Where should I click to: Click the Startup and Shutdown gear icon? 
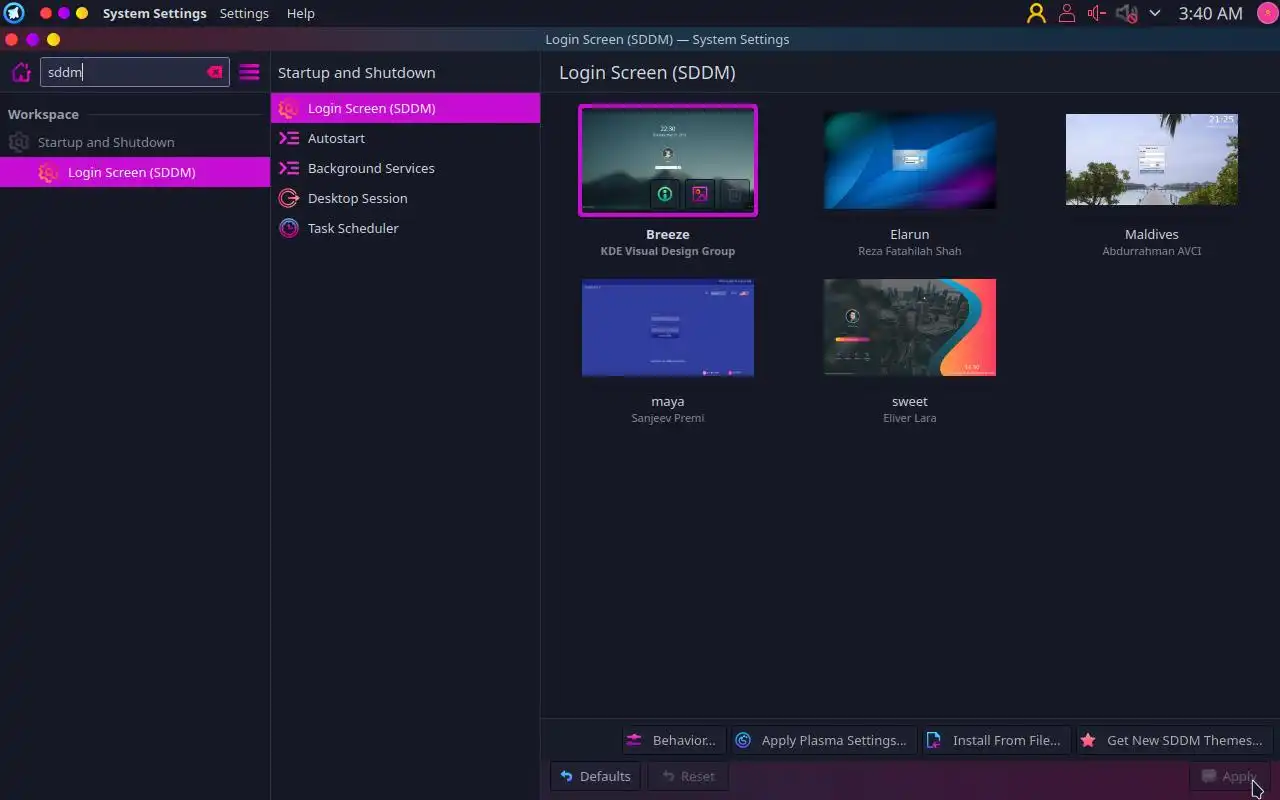point(18,142)
